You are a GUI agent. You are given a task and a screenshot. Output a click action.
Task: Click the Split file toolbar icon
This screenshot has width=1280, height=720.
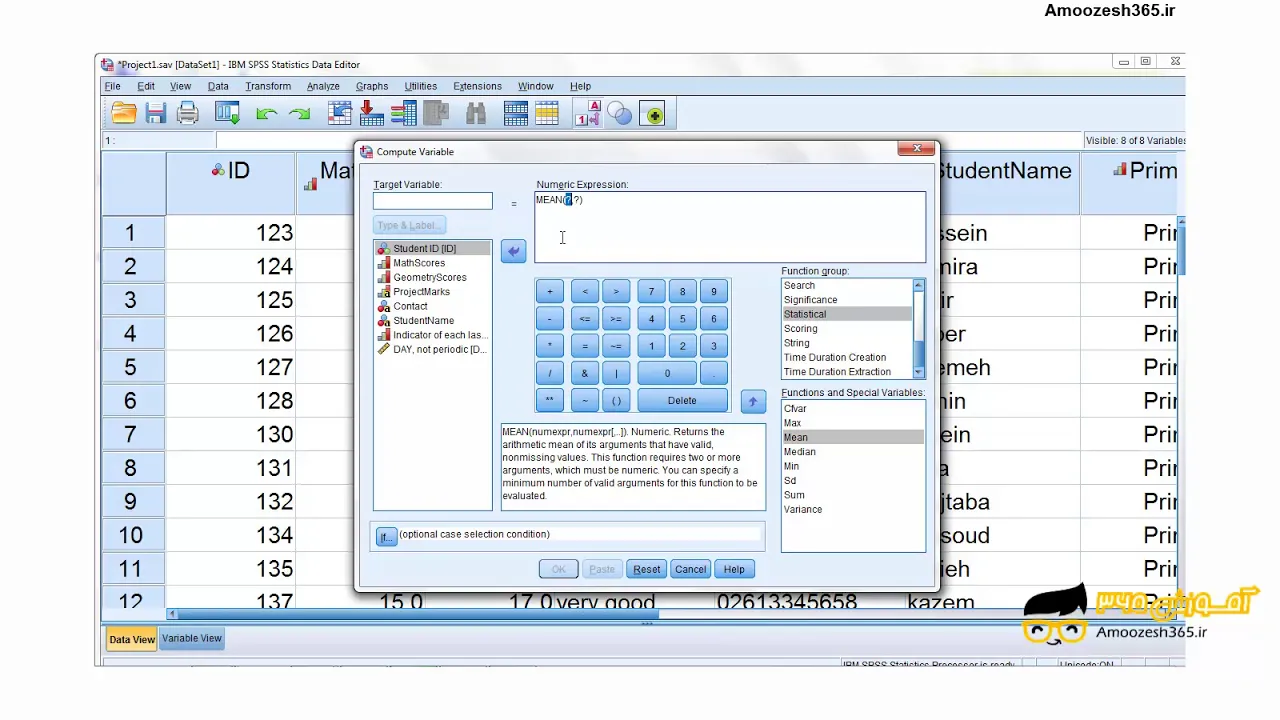click(516, 114)
